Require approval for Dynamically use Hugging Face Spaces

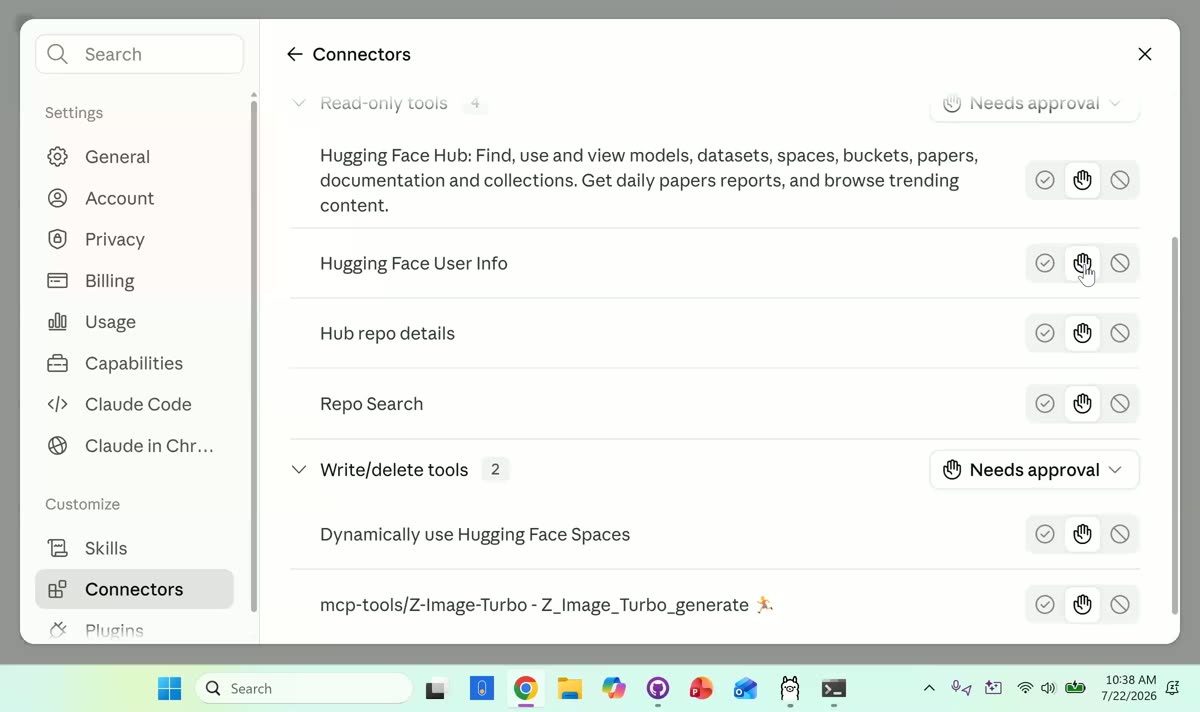pyautogui.click(x=1082, y=534)
